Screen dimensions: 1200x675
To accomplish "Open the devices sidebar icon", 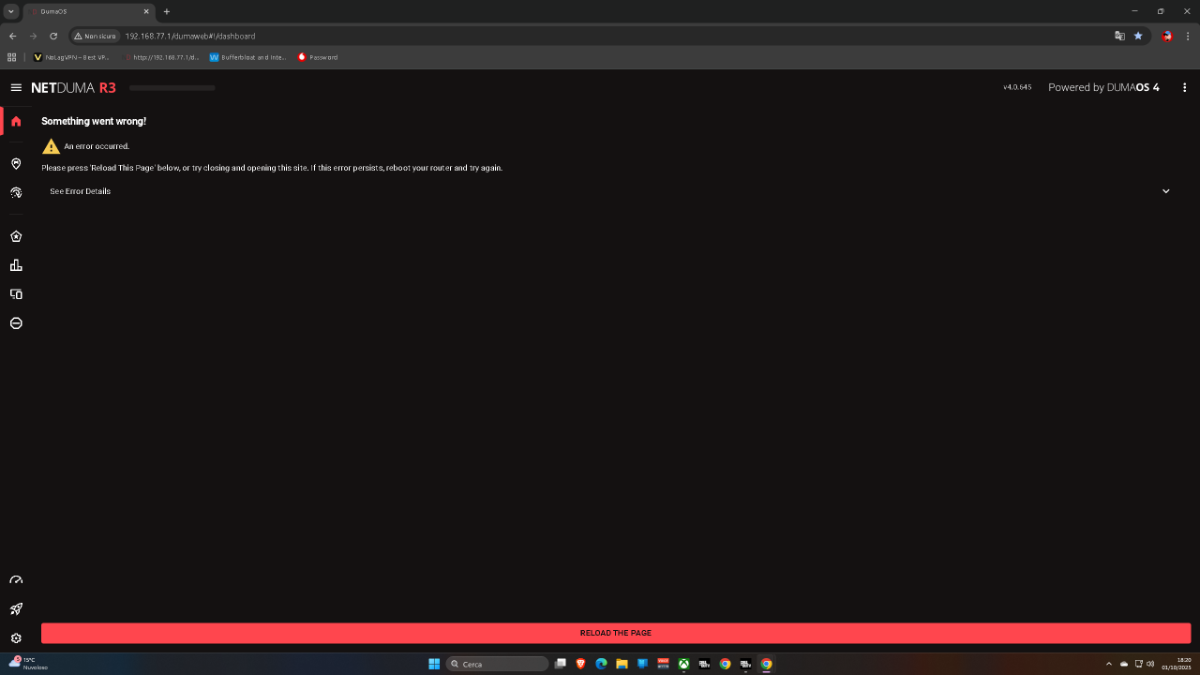I will pyautogui.click(x=16, y=294).
